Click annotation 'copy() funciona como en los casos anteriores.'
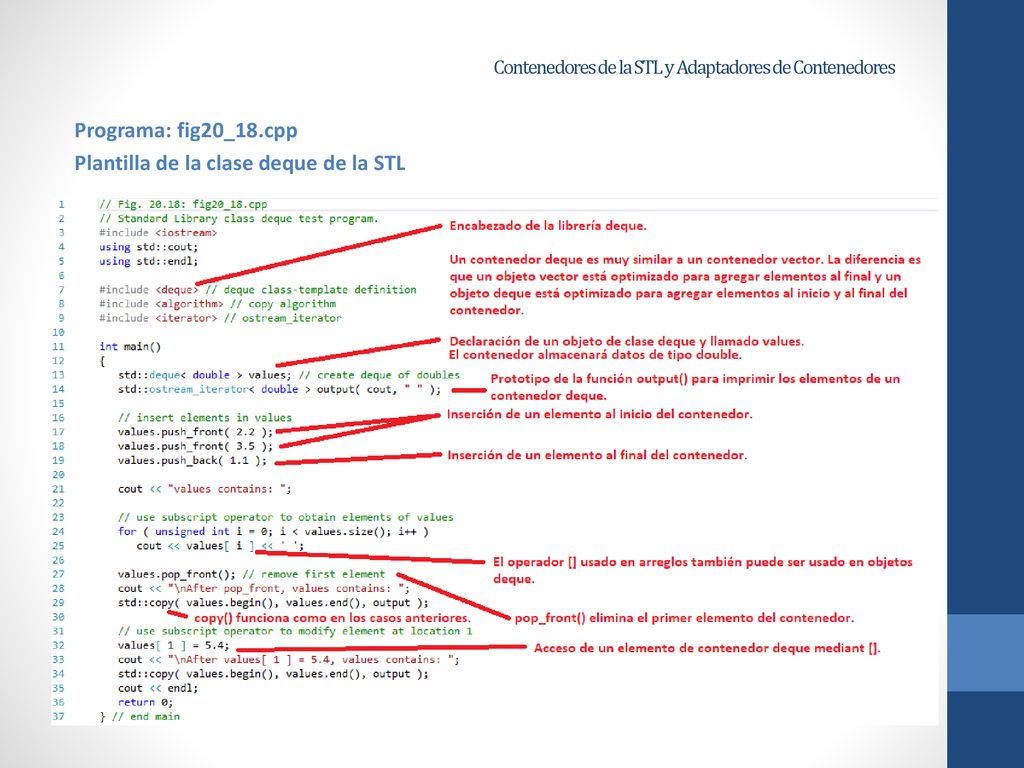This screenshot has width=1024, height=768. click(x=332, y=618)
